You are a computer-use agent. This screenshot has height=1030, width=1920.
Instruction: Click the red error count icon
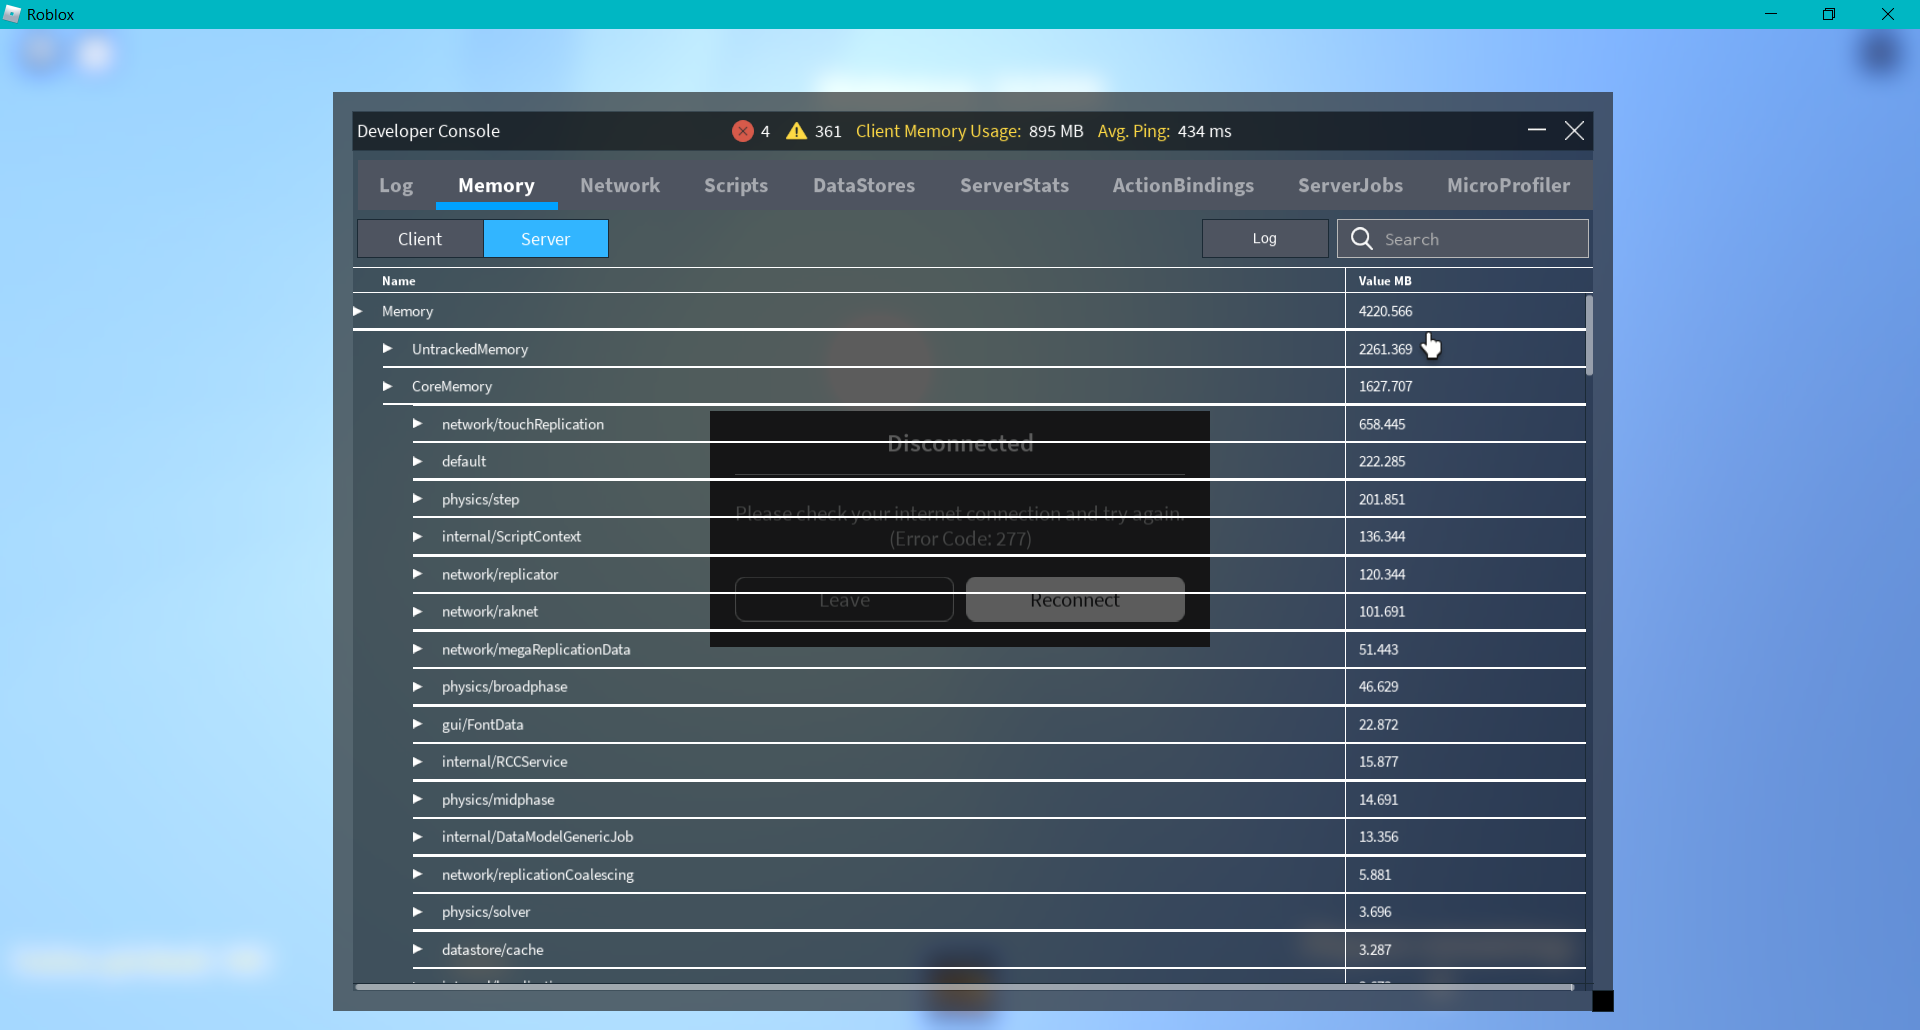[742, 131]
